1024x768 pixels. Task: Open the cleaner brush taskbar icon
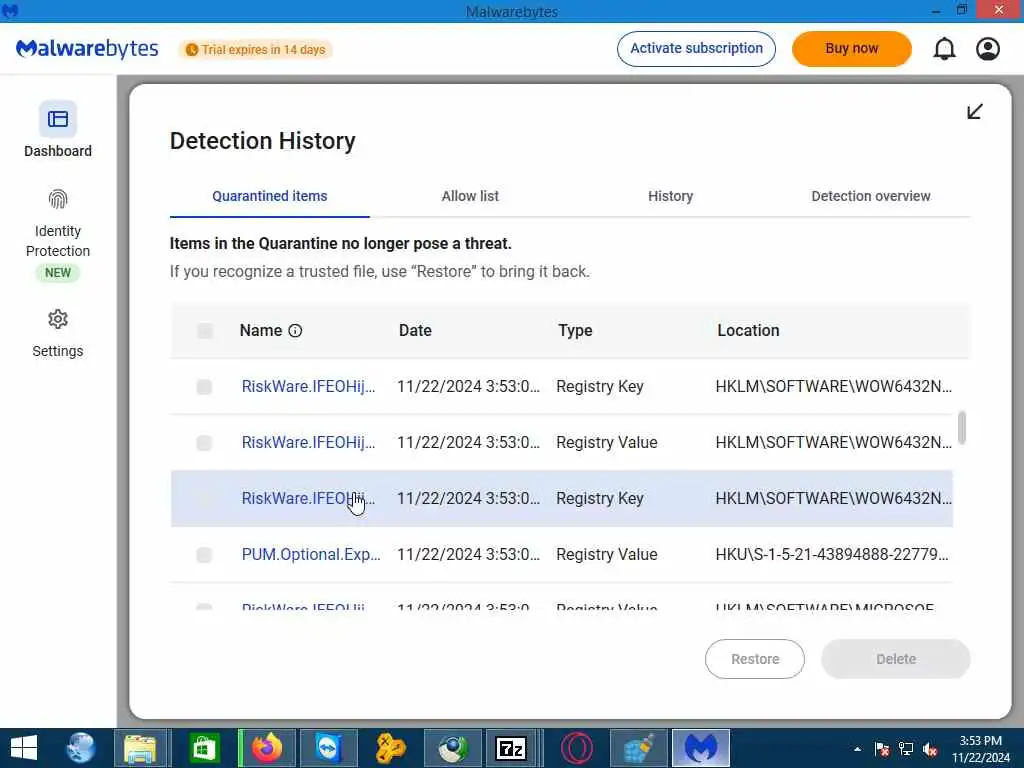coord(638,748)
